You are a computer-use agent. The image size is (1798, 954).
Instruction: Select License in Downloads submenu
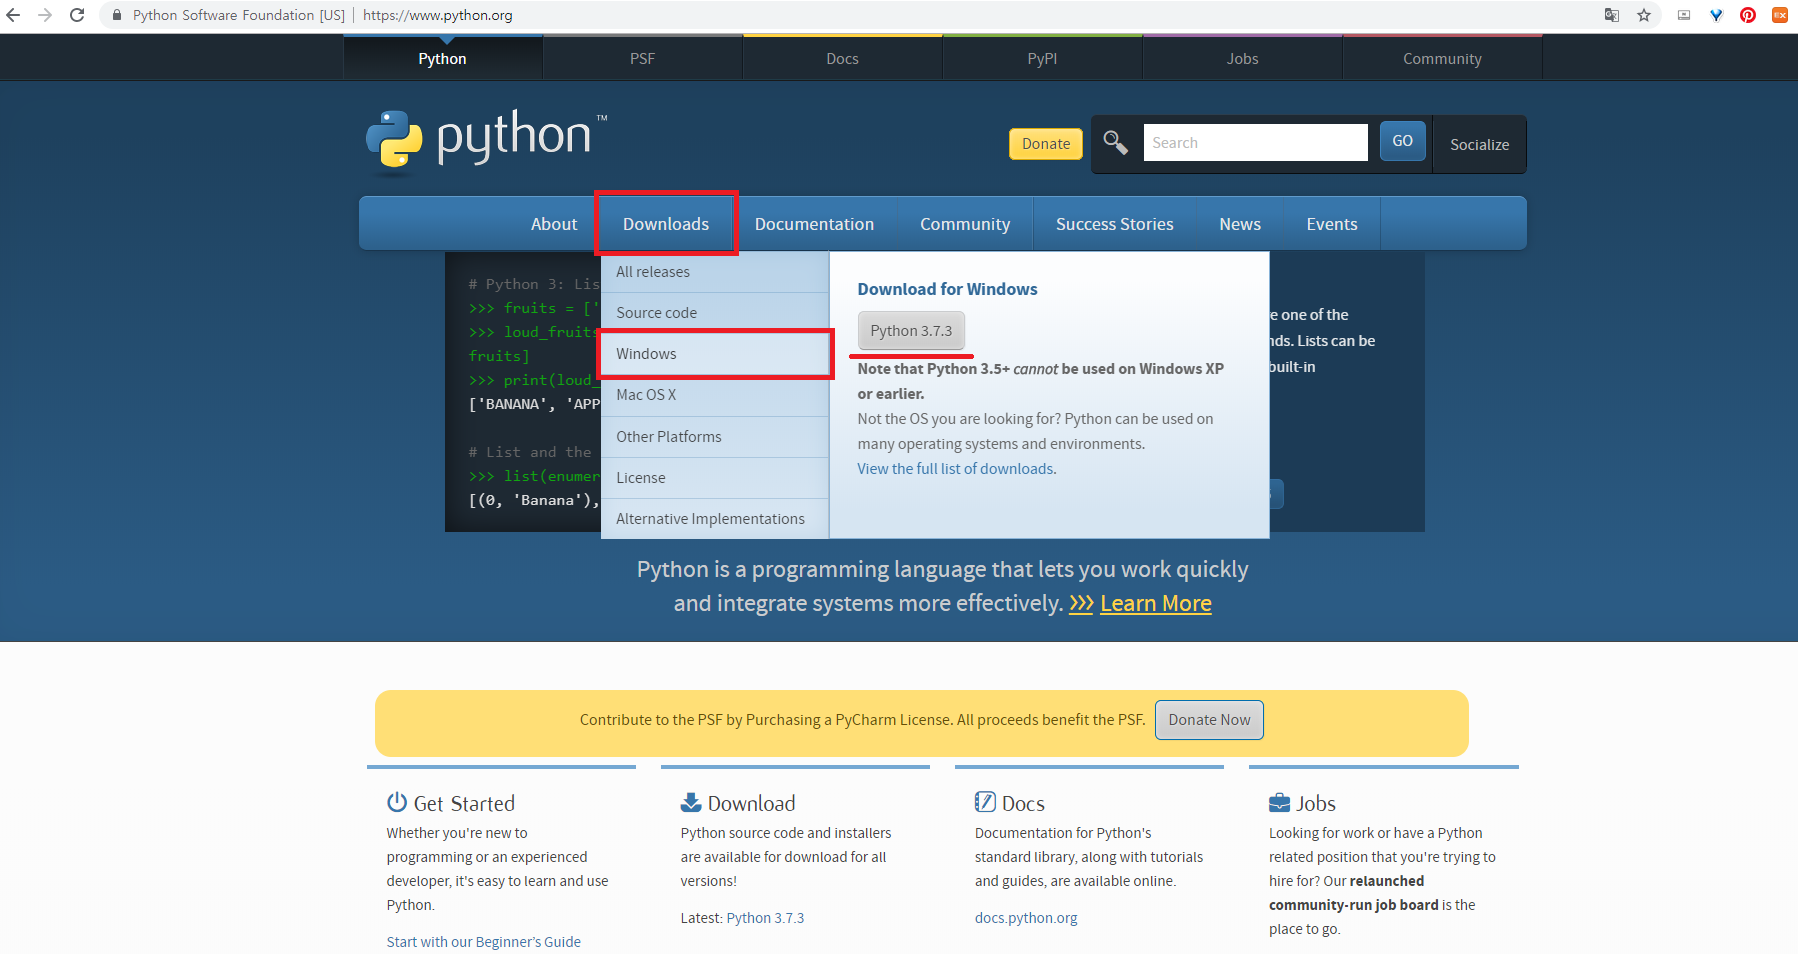[715, 478]
